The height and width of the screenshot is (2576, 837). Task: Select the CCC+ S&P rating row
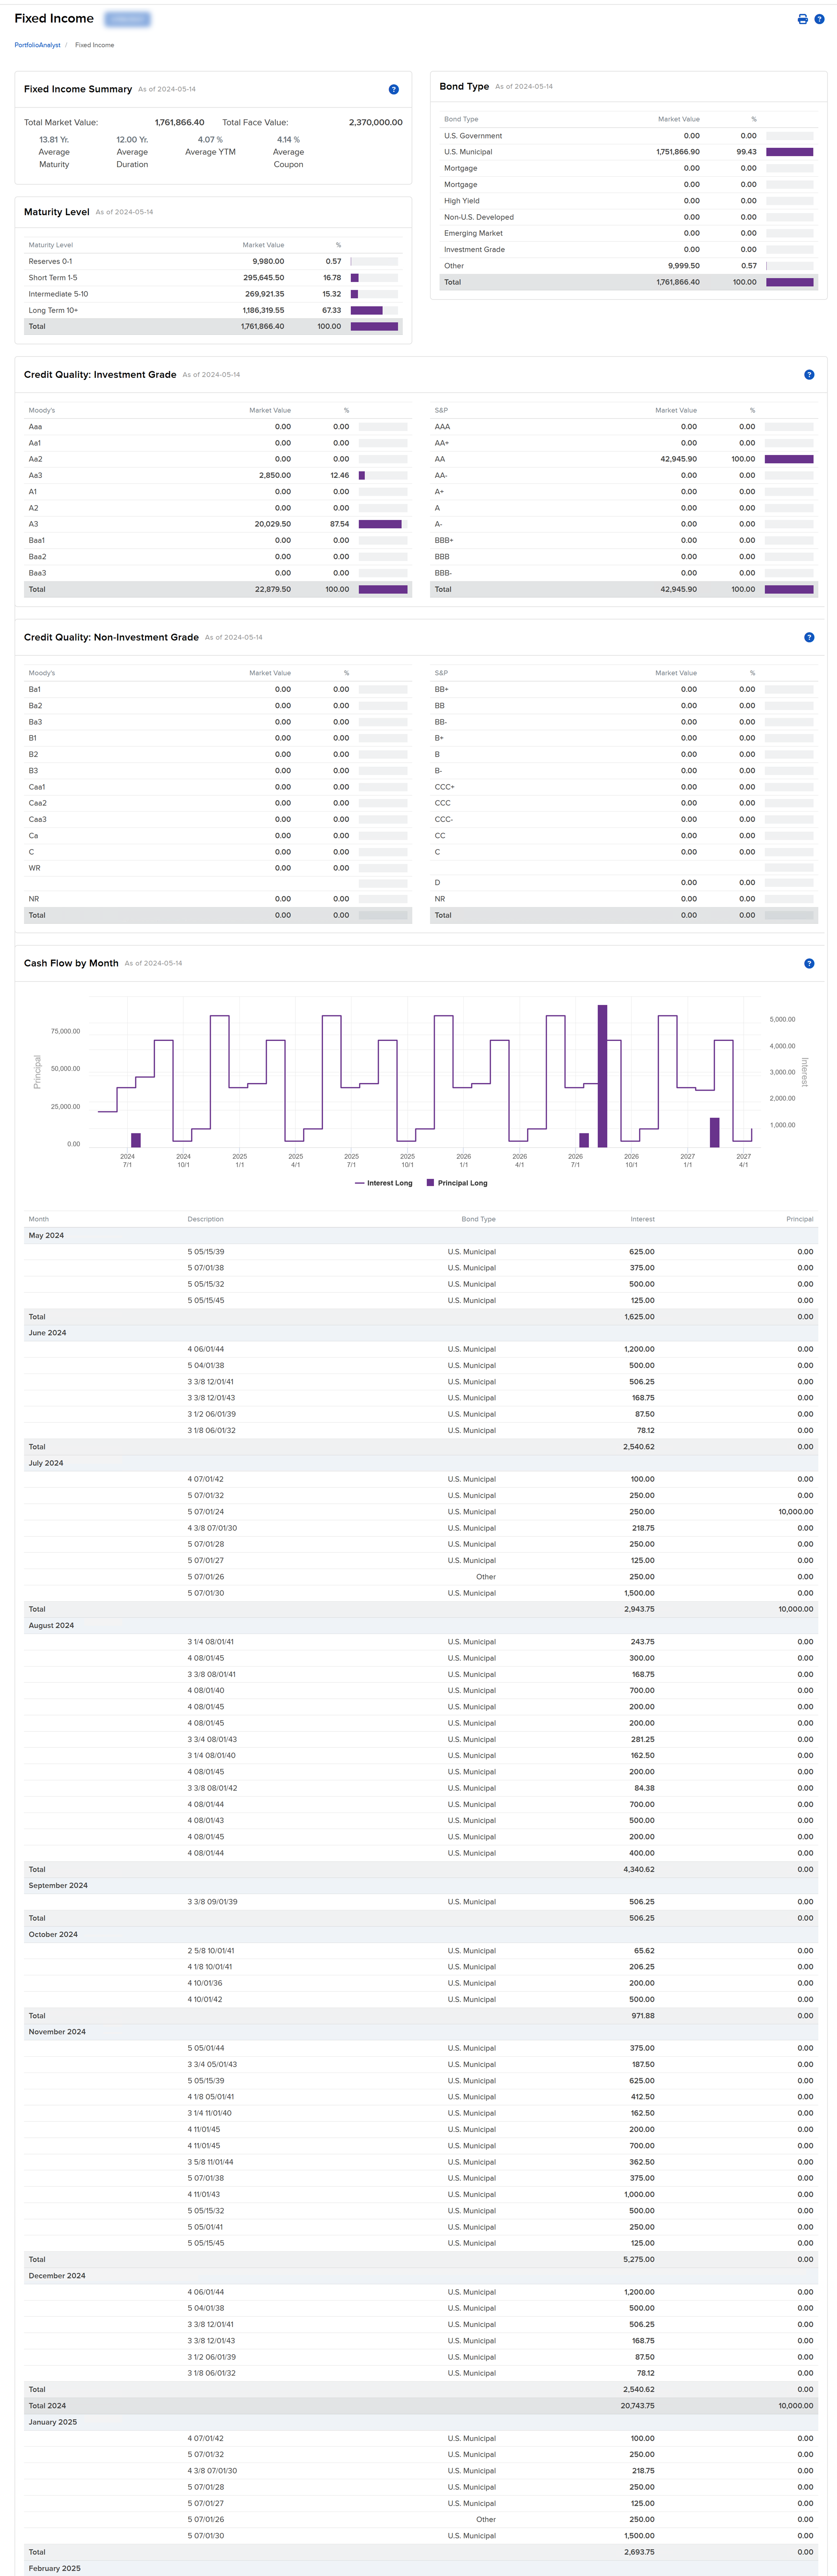(623, 787)
